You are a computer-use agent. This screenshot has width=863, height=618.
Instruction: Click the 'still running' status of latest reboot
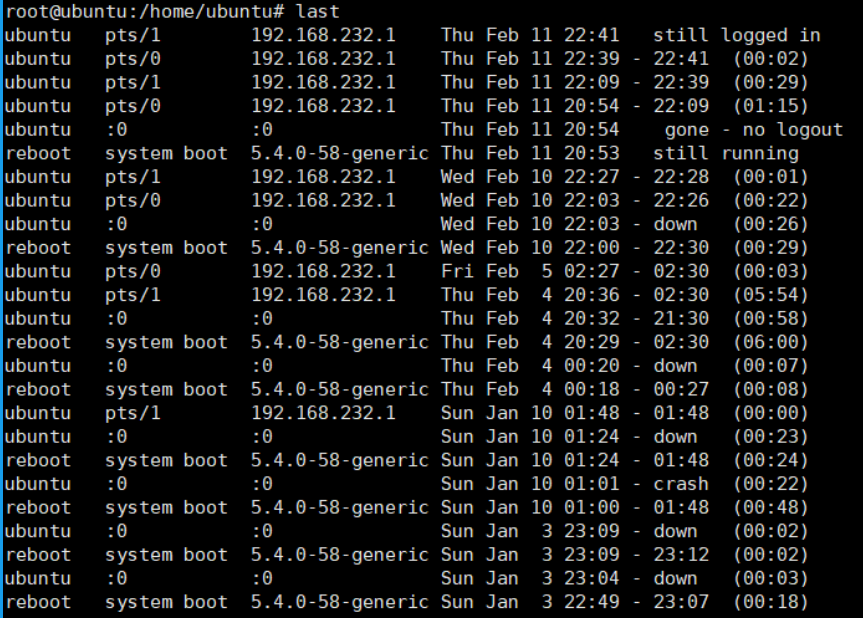point(725,154)
